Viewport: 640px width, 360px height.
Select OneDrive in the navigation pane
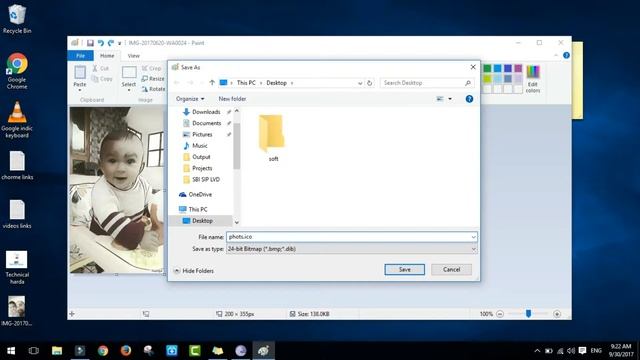coord(196,195)
